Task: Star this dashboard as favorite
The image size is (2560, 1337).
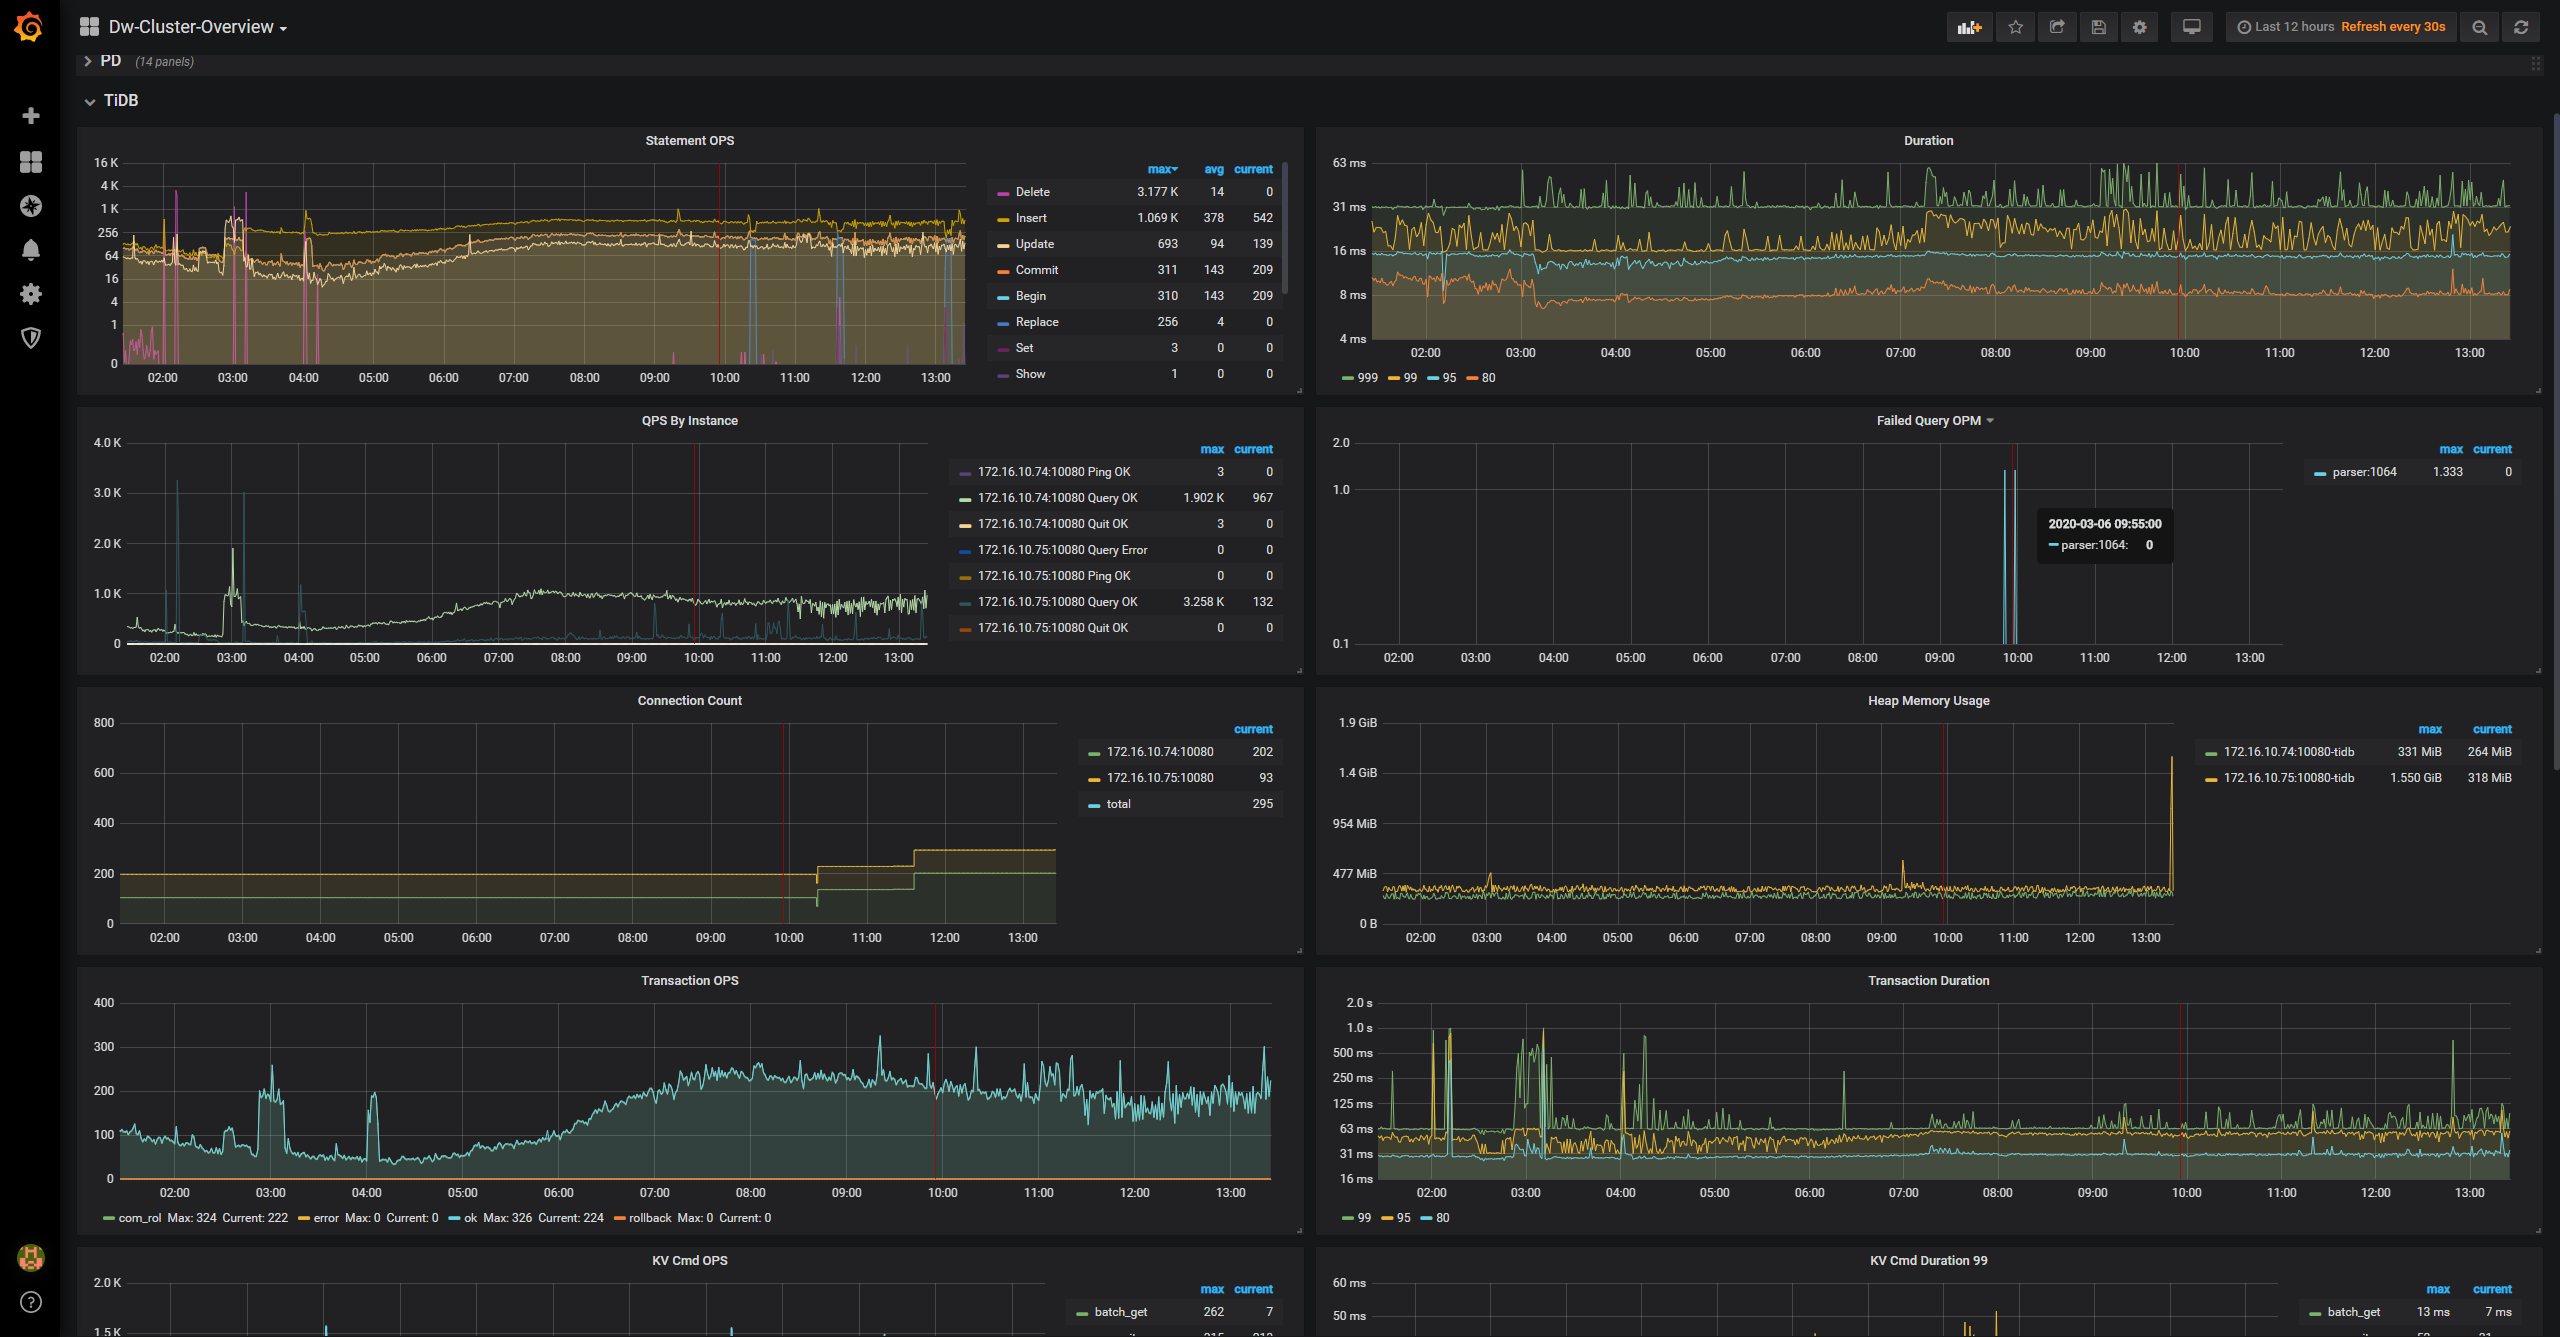Action: click(2016, 27)
